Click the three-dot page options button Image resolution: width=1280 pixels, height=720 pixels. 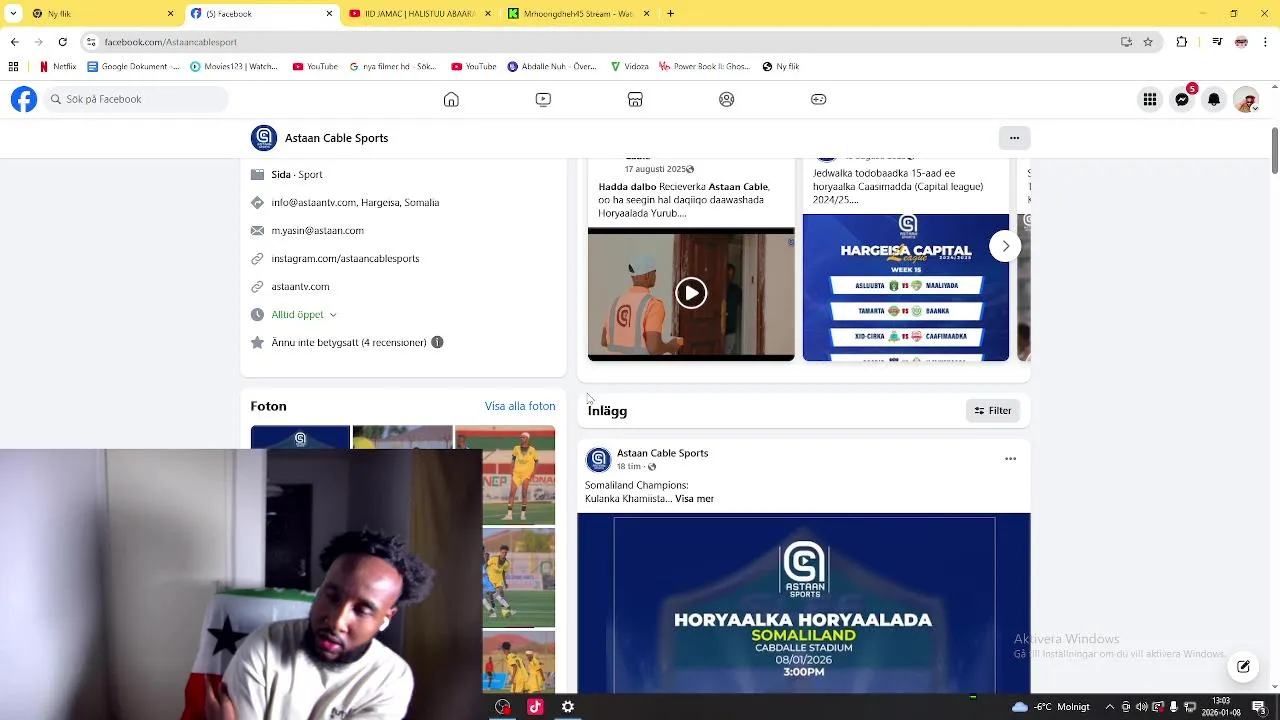(1014, 138)
